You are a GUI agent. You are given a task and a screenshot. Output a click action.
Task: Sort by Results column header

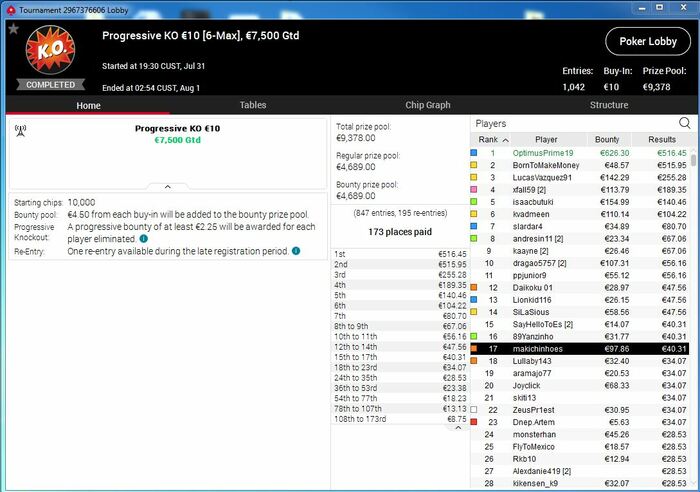point(662,140)
